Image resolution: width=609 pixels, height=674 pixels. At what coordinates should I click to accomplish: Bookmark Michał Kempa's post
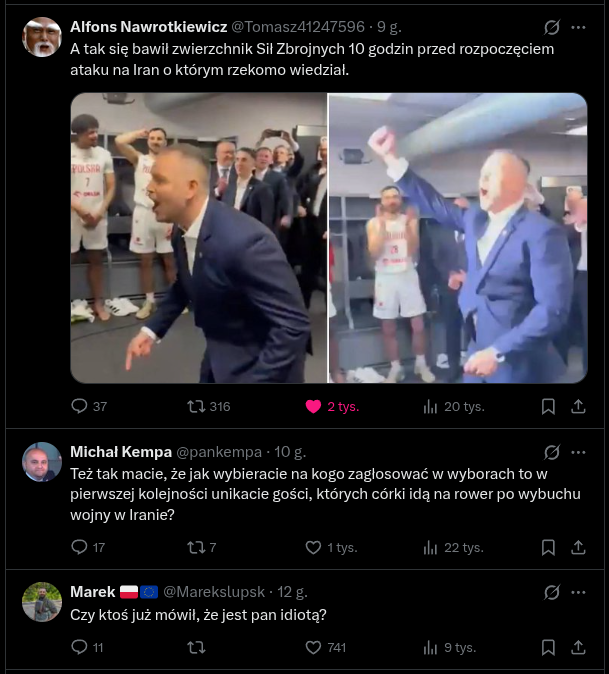point(548,547)
